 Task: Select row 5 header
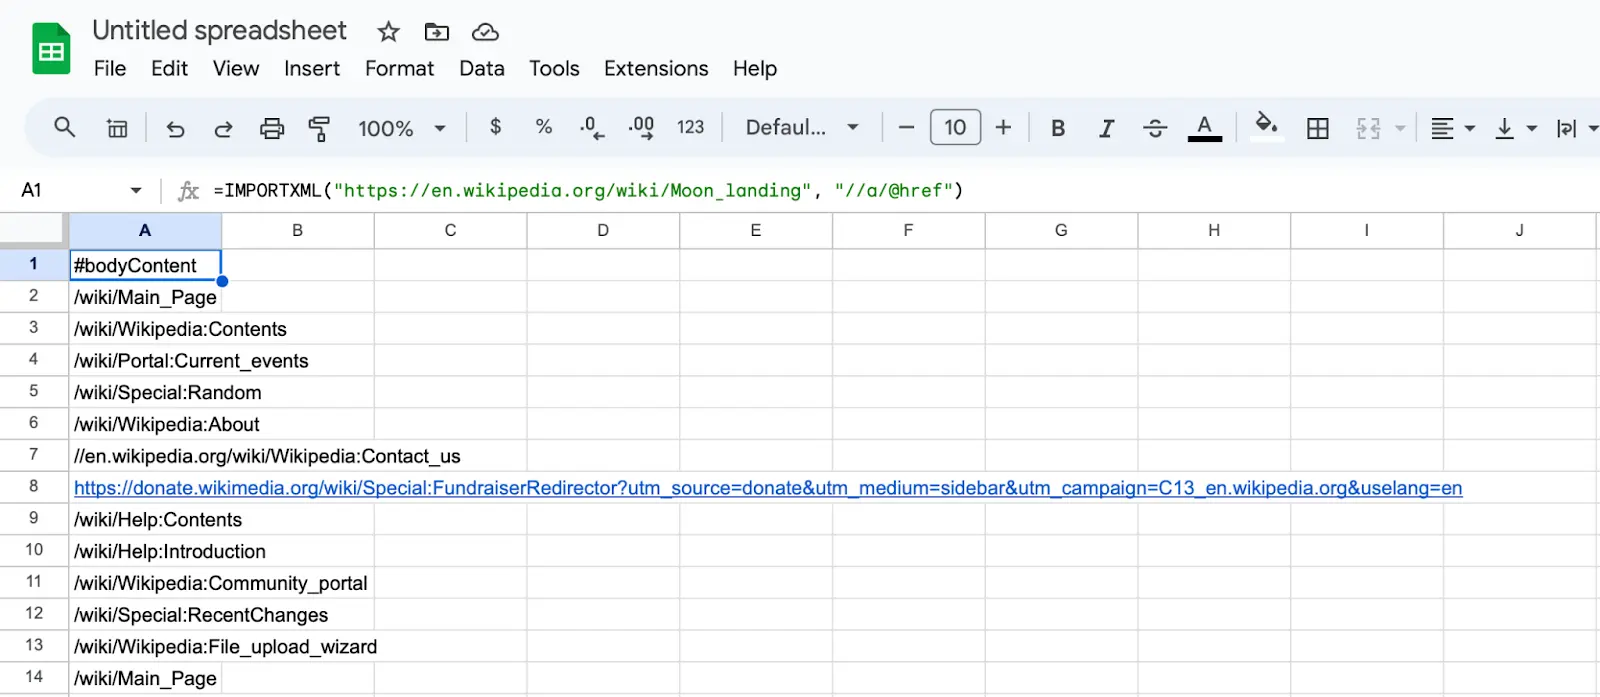34,392
